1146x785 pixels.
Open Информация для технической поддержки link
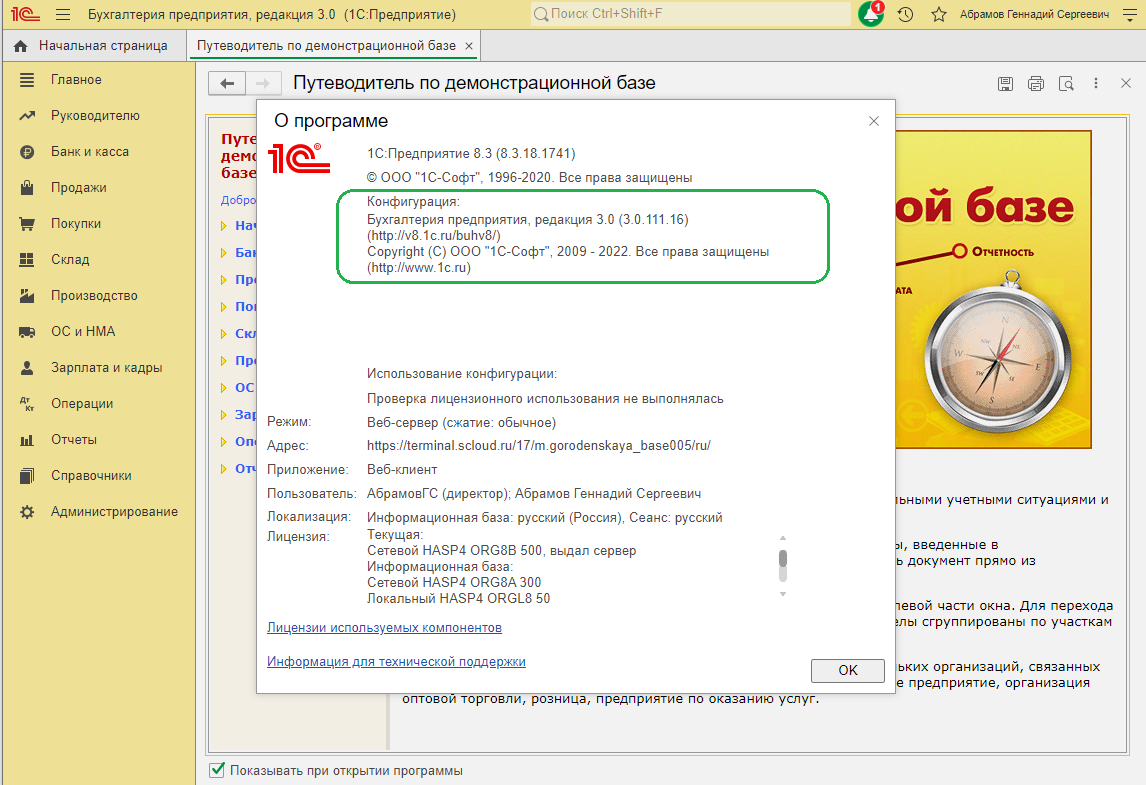coord(396,661)
